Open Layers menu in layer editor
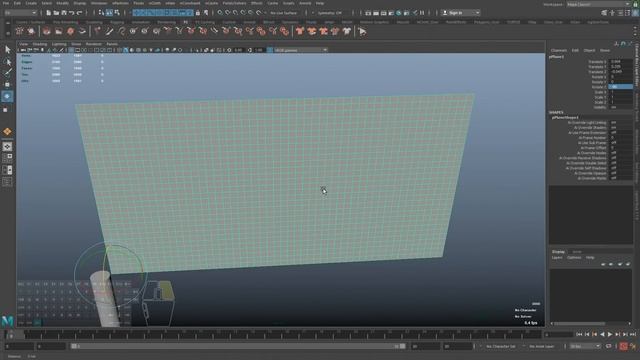 point(557,258)
